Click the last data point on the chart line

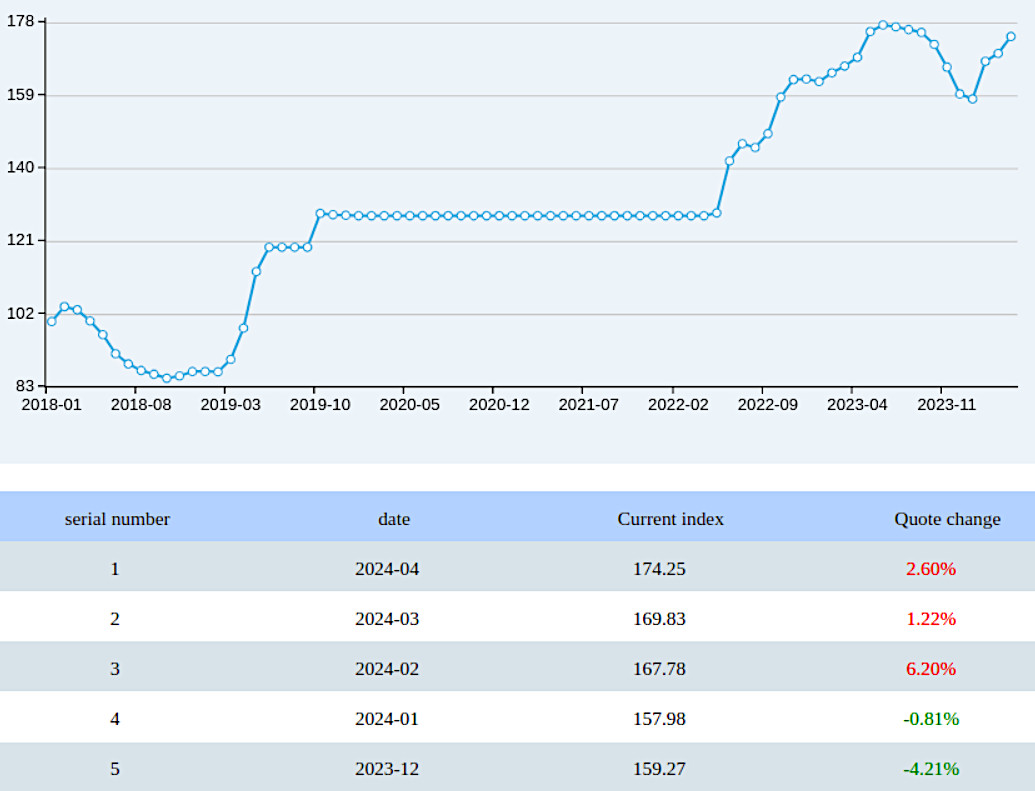(1011, 36)
